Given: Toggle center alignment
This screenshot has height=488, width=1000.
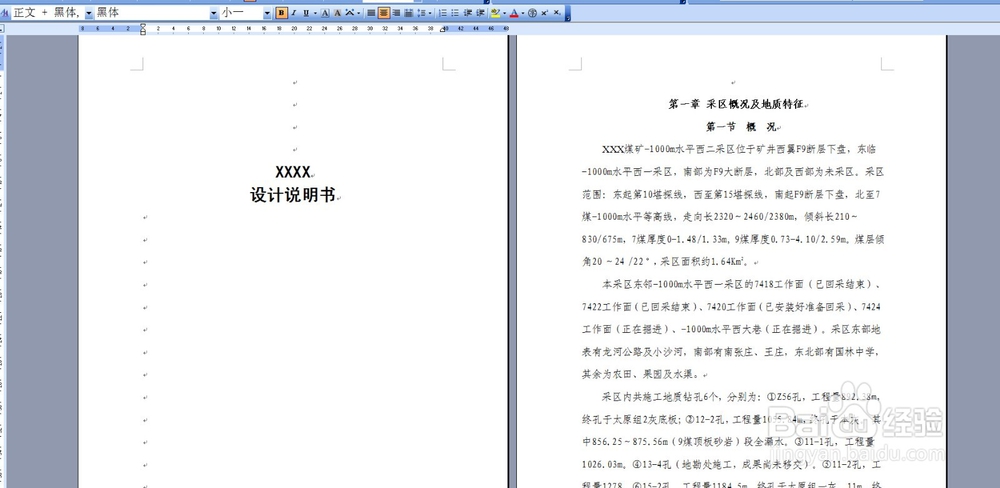Looking at the screenshot, I should pos(384,13).
